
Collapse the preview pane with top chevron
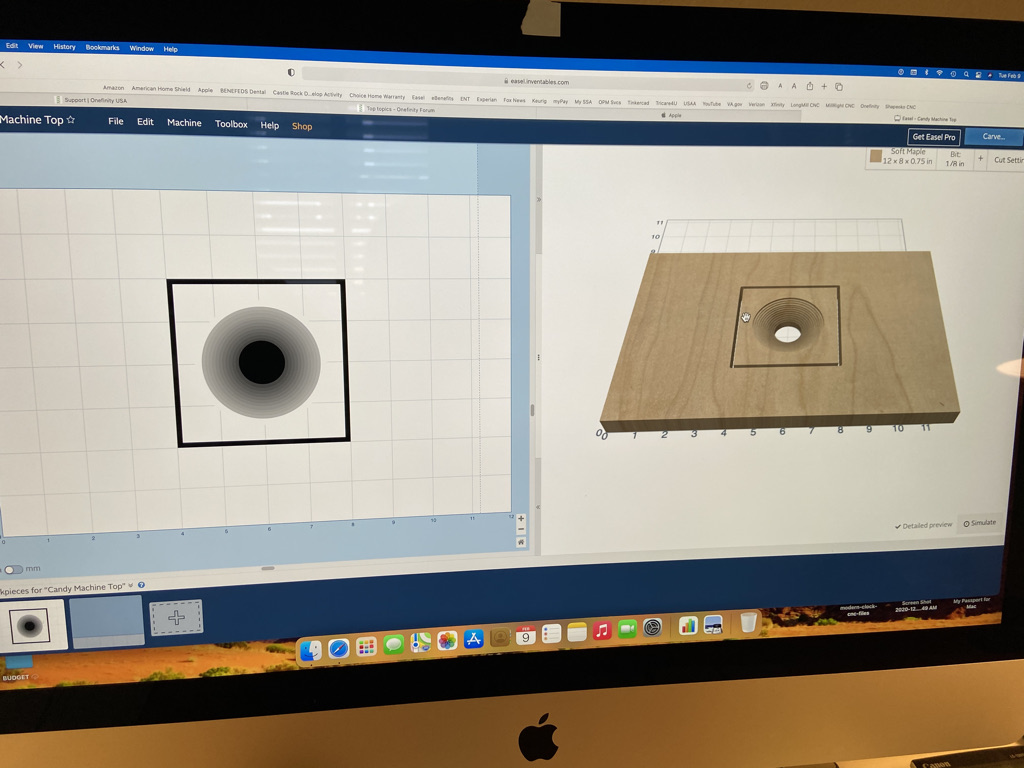[x=539, y=200]
